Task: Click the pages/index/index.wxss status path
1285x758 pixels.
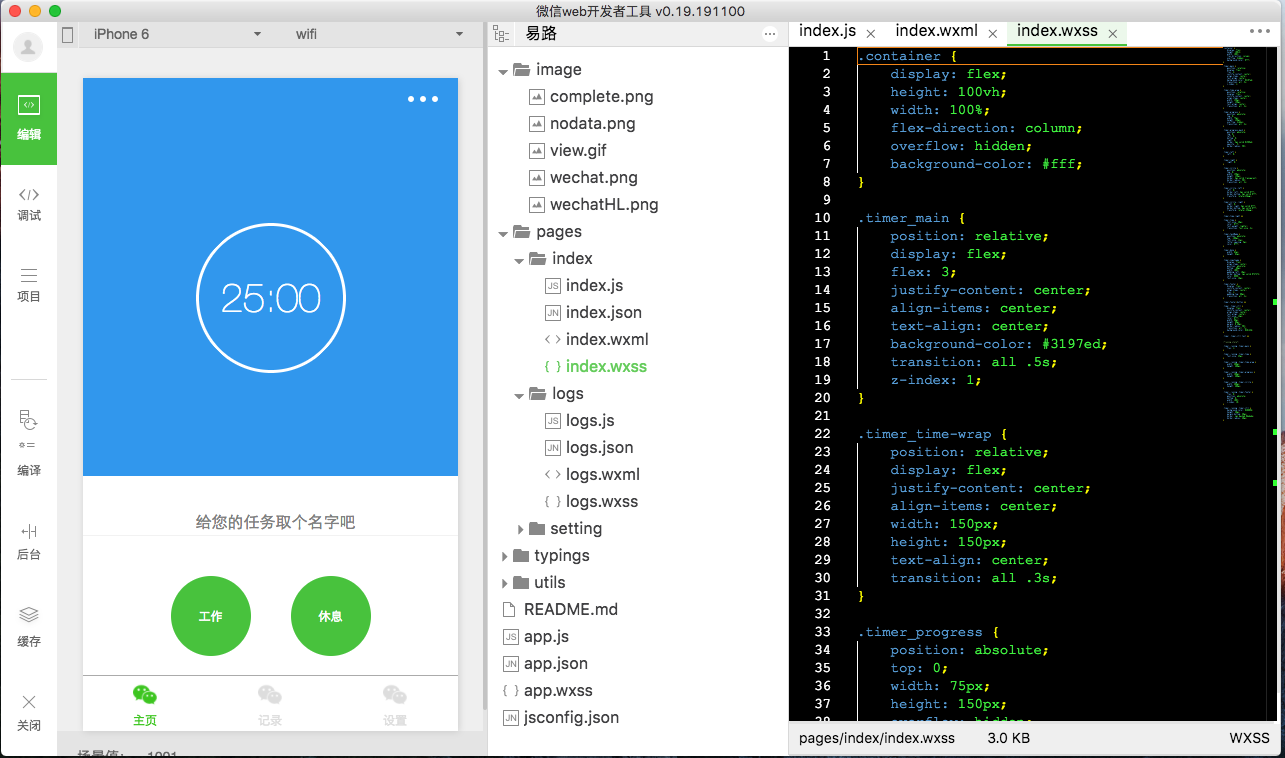Action: coord(877,738)
